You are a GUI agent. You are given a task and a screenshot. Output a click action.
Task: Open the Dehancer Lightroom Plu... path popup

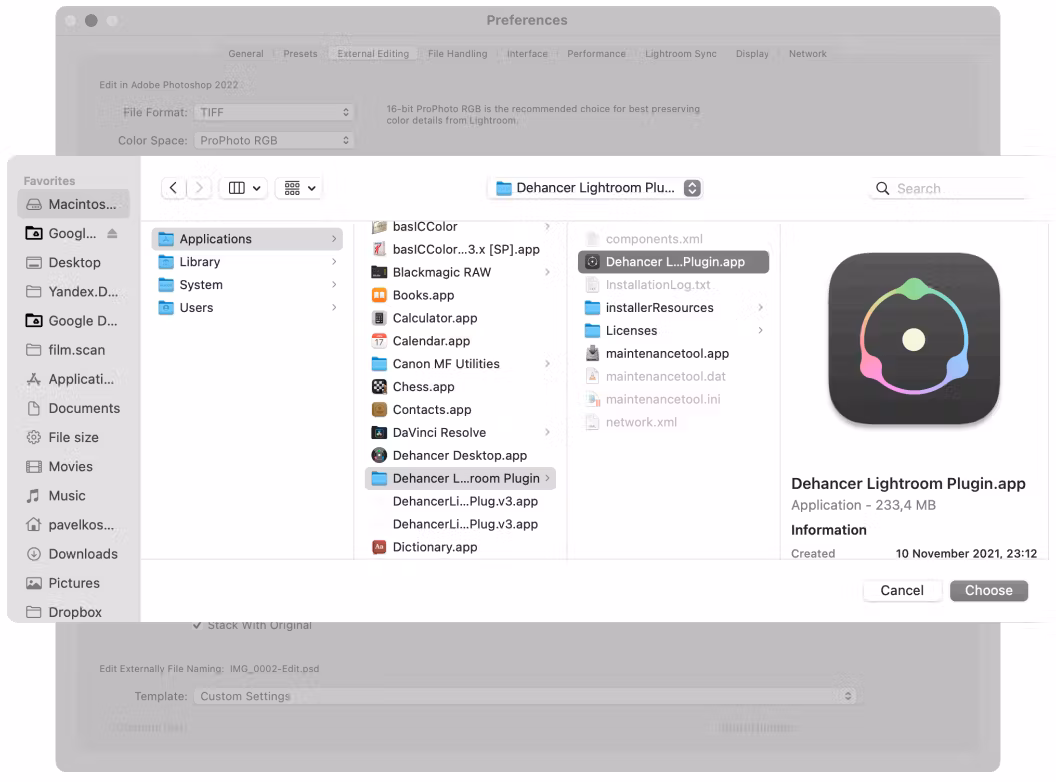click(595, 188)
